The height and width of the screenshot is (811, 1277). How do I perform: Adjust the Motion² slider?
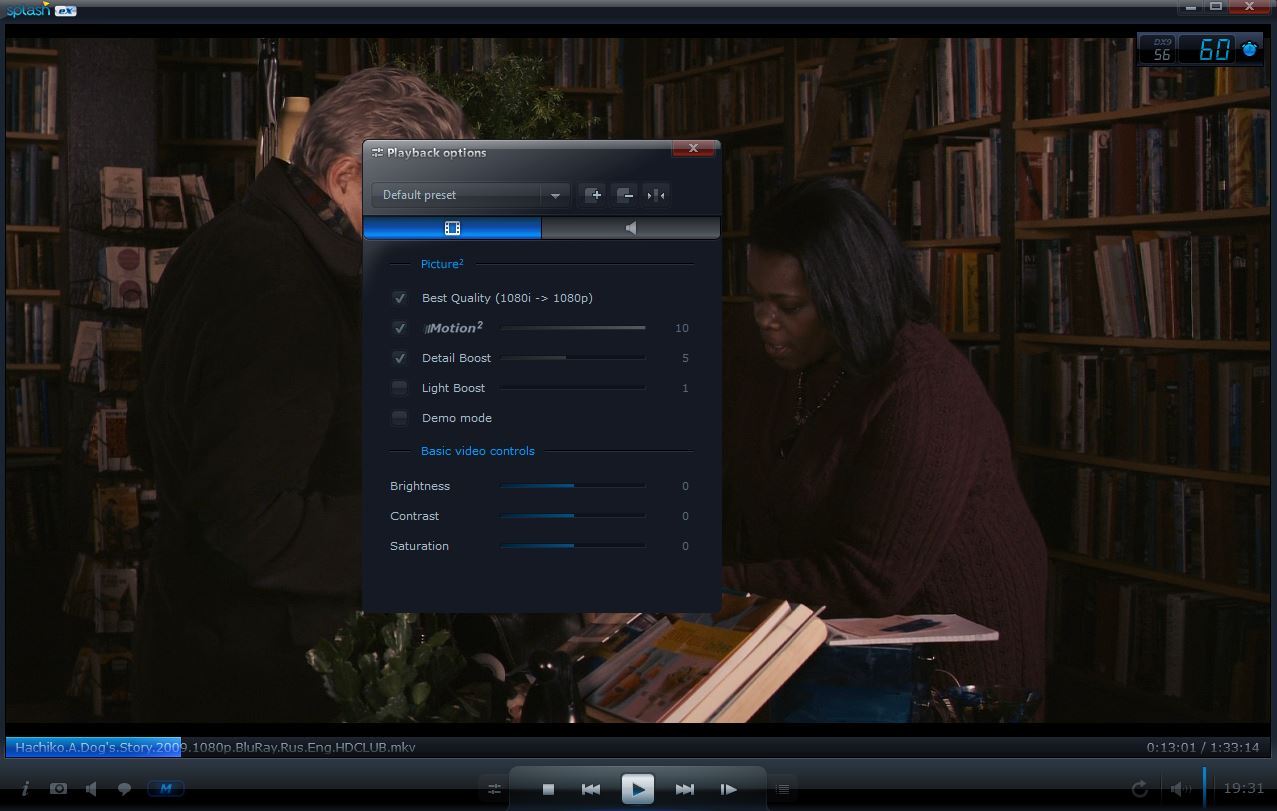[573, 328]
